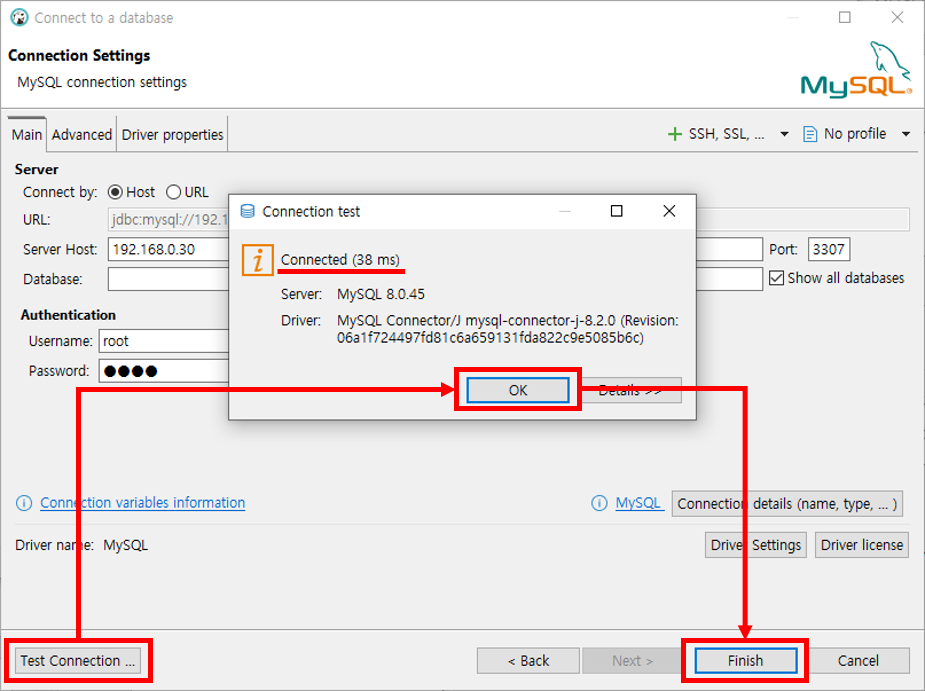Select the Host radio button
925x691 pixels.
point(115,192)
